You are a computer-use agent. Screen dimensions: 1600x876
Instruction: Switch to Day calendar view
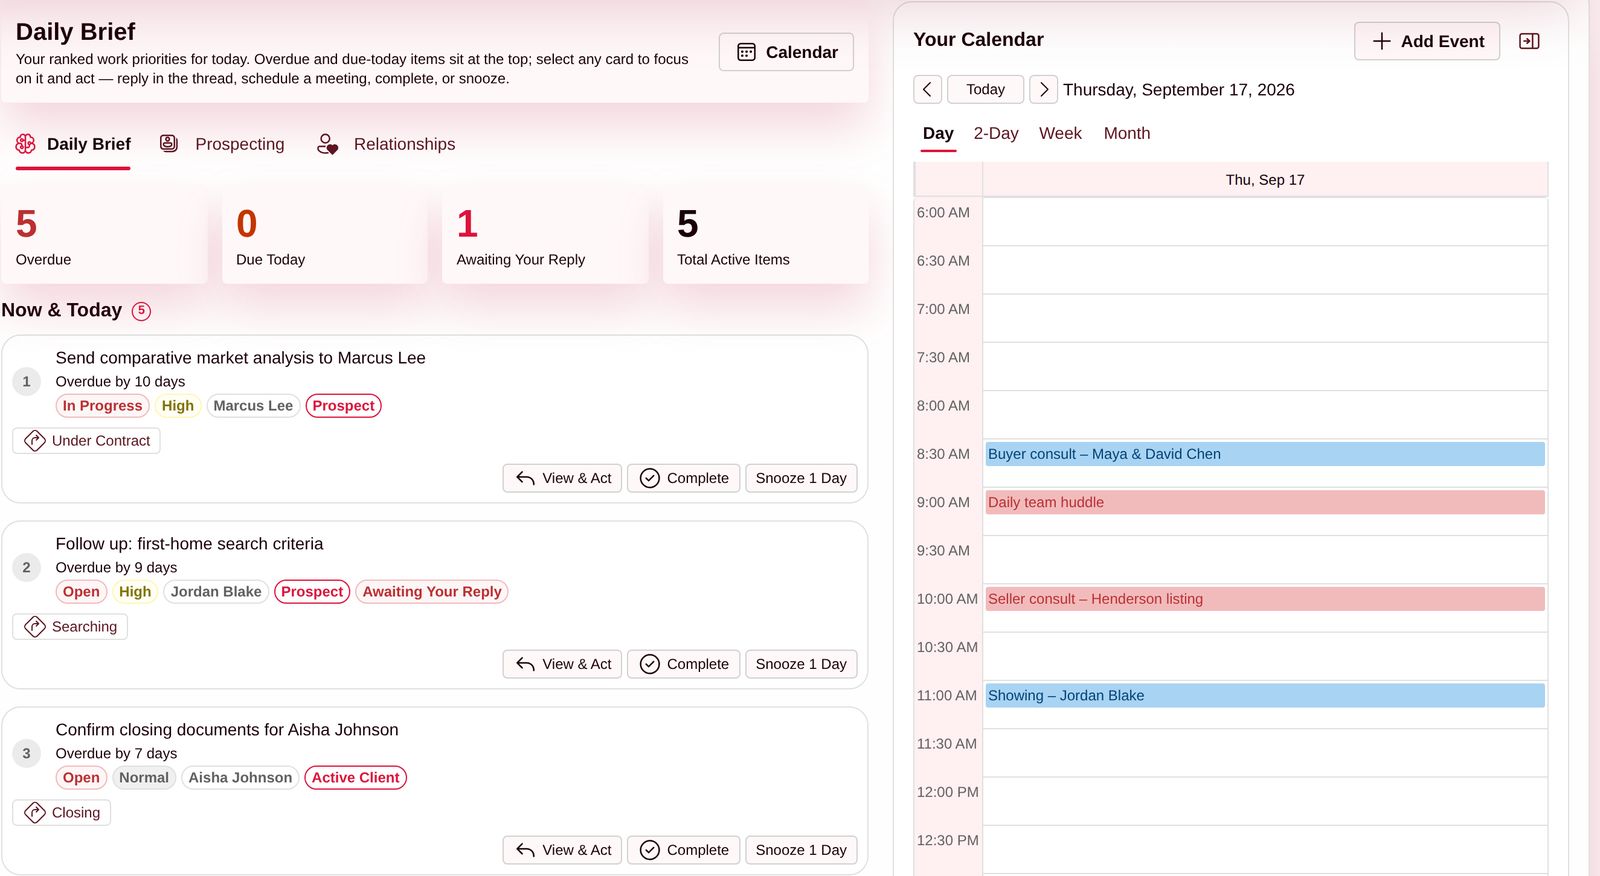[x=938, y=133]
